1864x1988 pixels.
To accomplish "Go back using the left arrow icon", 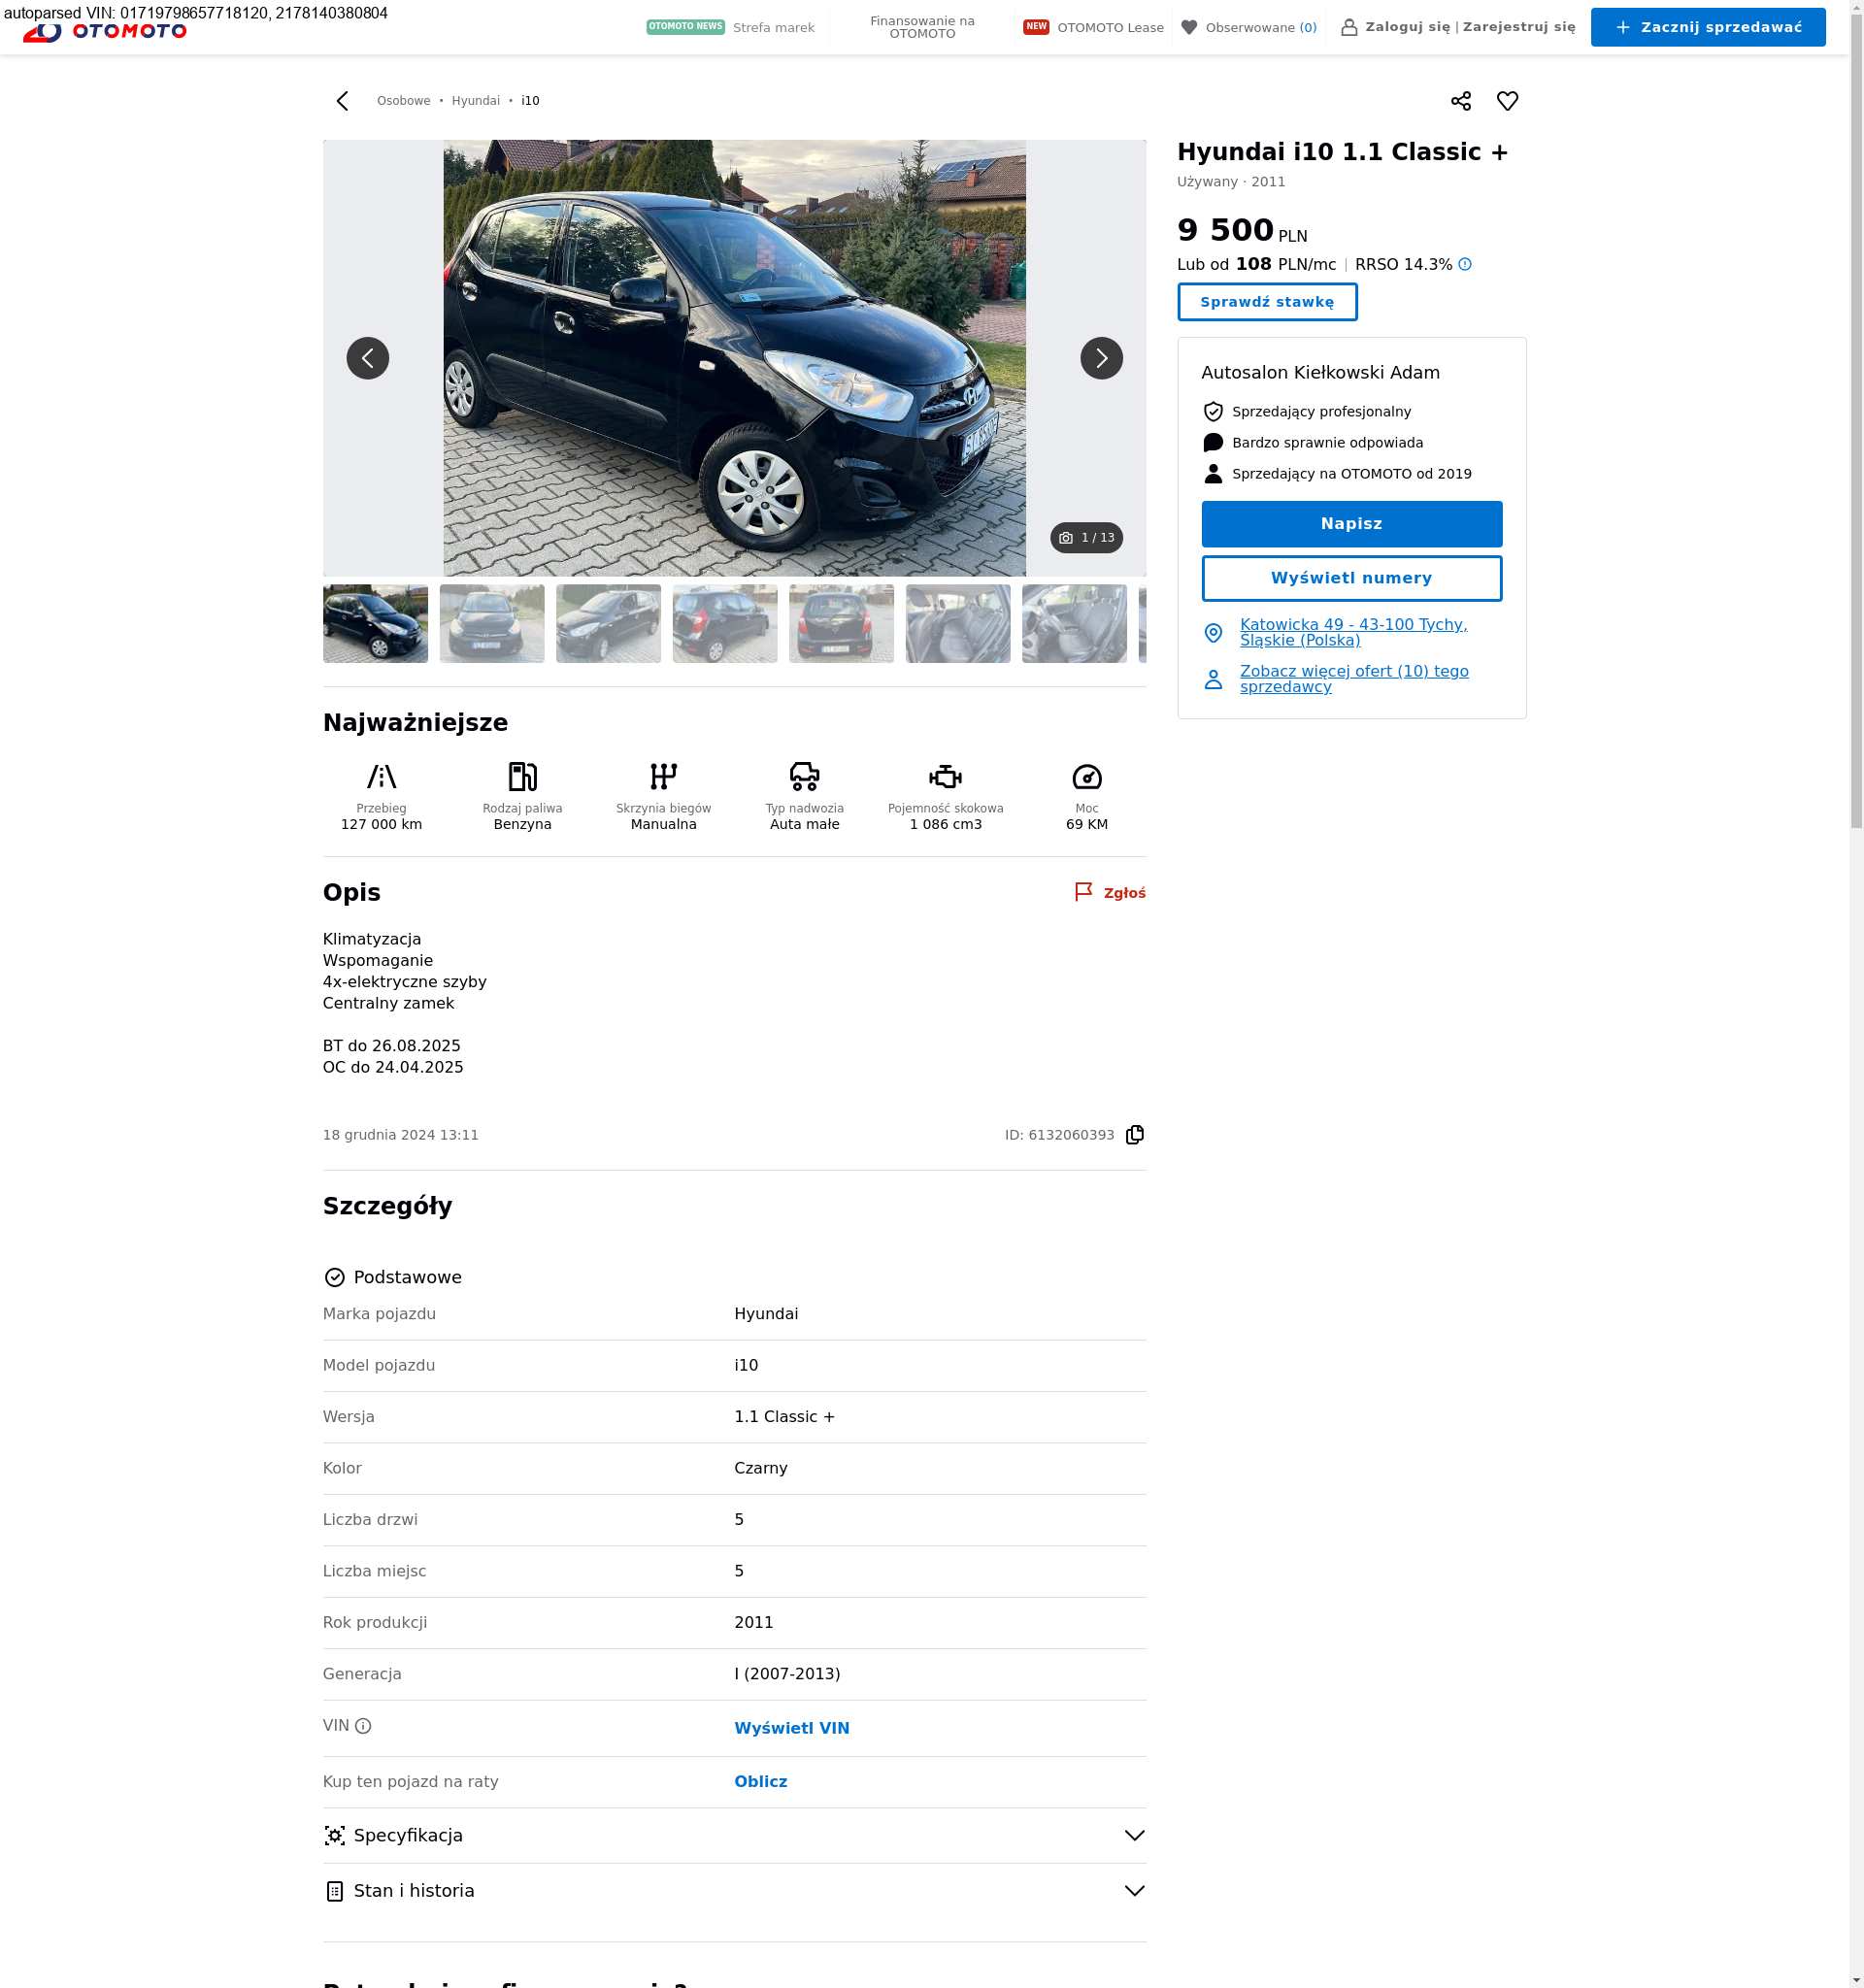I will coord(342,101).
